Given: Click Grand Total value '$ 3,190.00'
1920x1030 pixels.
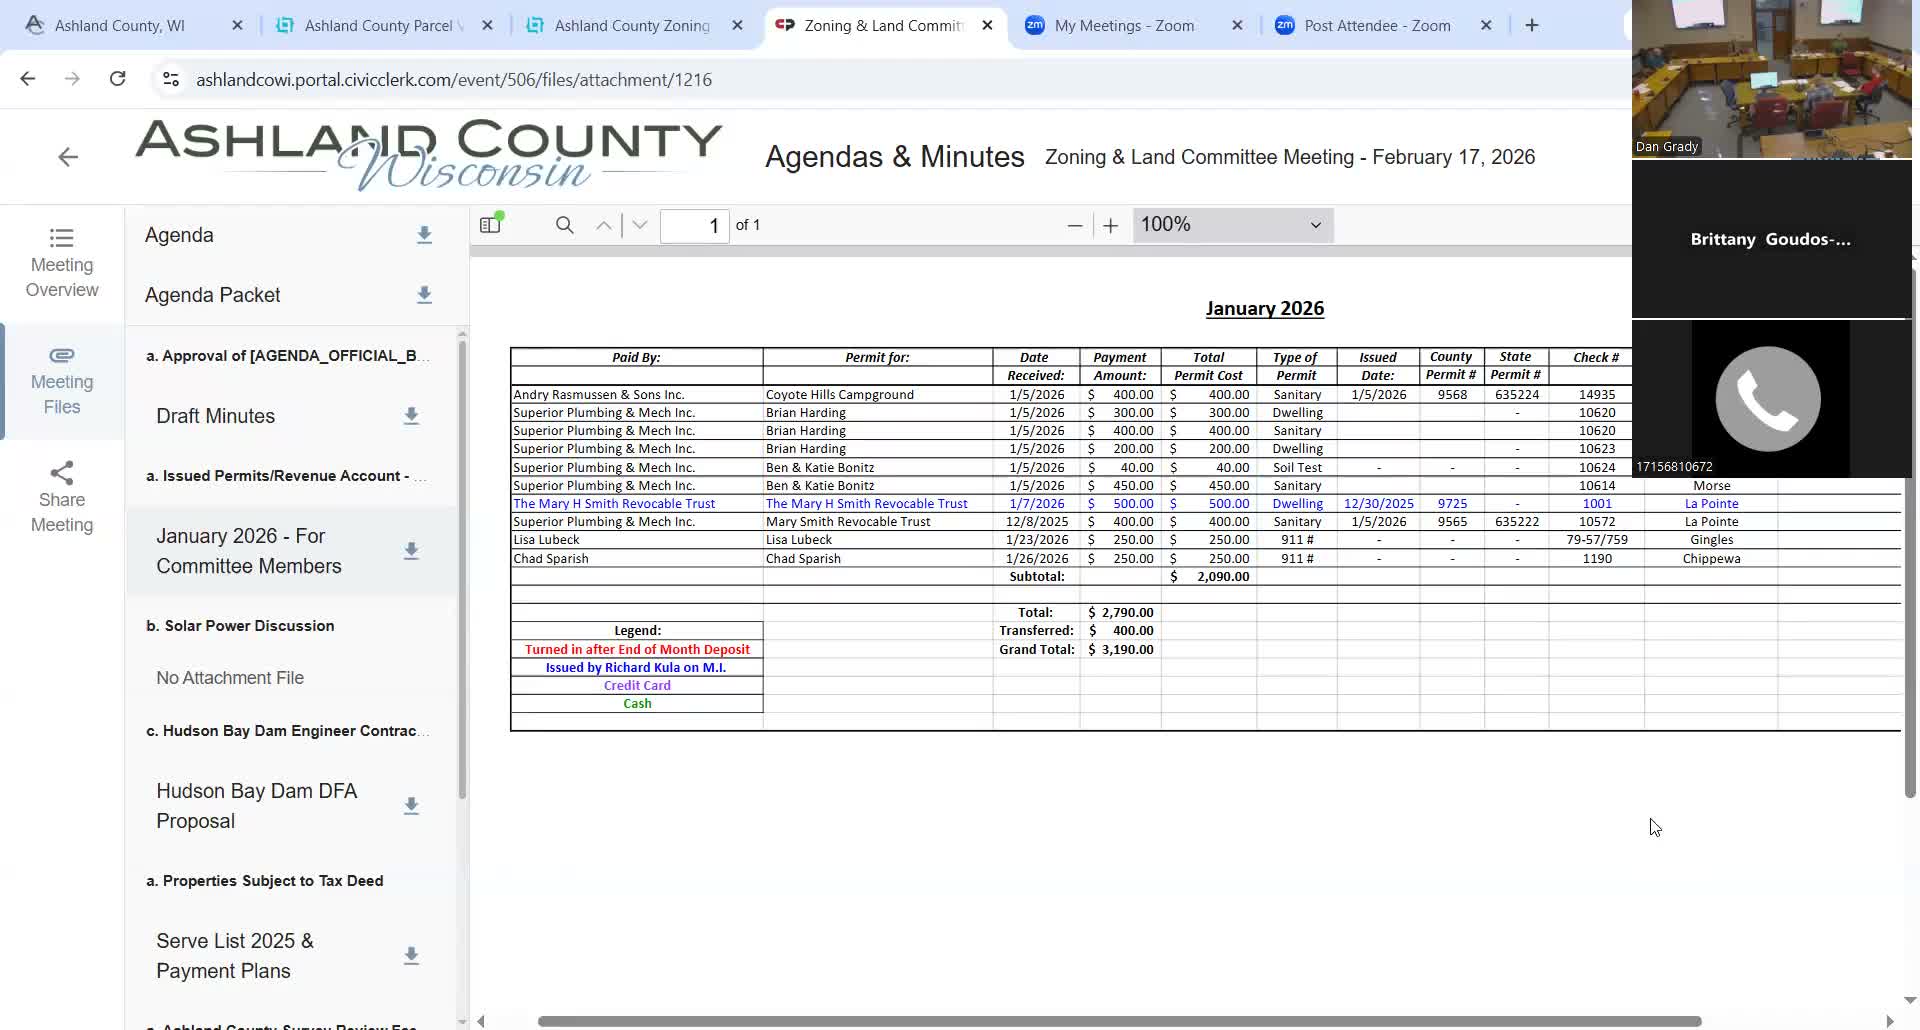Looking at the screenshot, I should tap(1120, 650).
